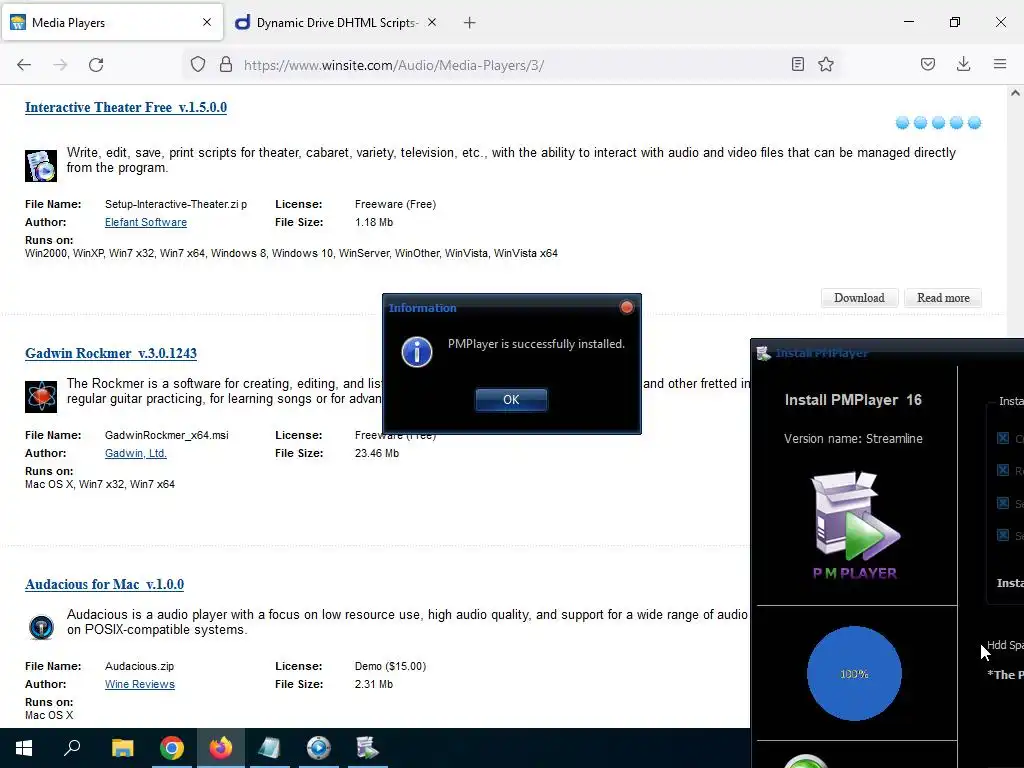Click Interactive Theater rating dots
Image resolution: width=1024 pixels, height=768 pixels.
(938, 123)
